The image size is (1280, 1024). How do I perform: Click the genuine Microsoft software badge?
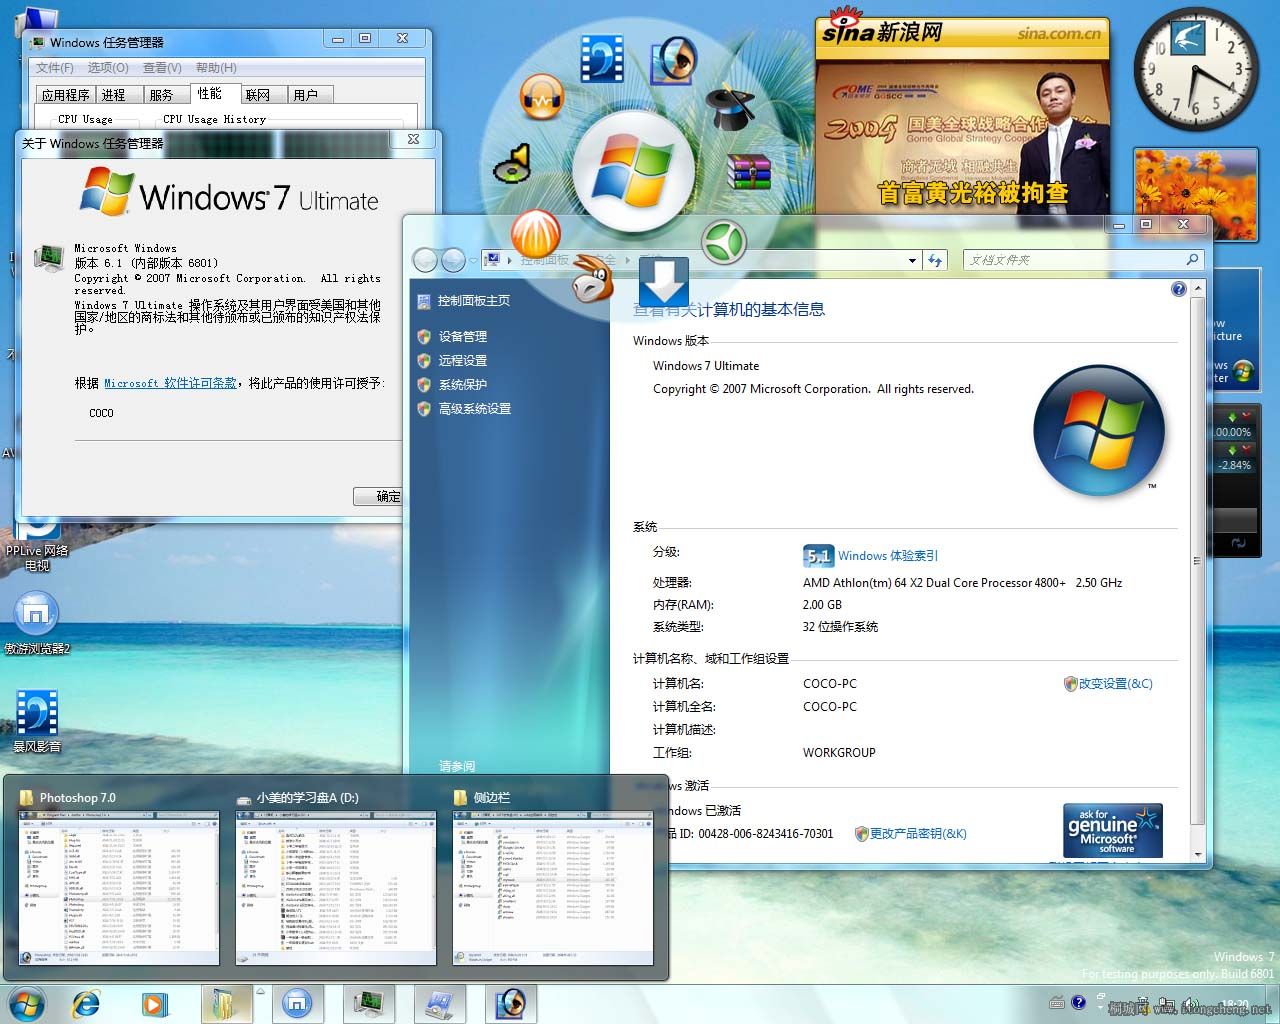(x=1113, y=830)
